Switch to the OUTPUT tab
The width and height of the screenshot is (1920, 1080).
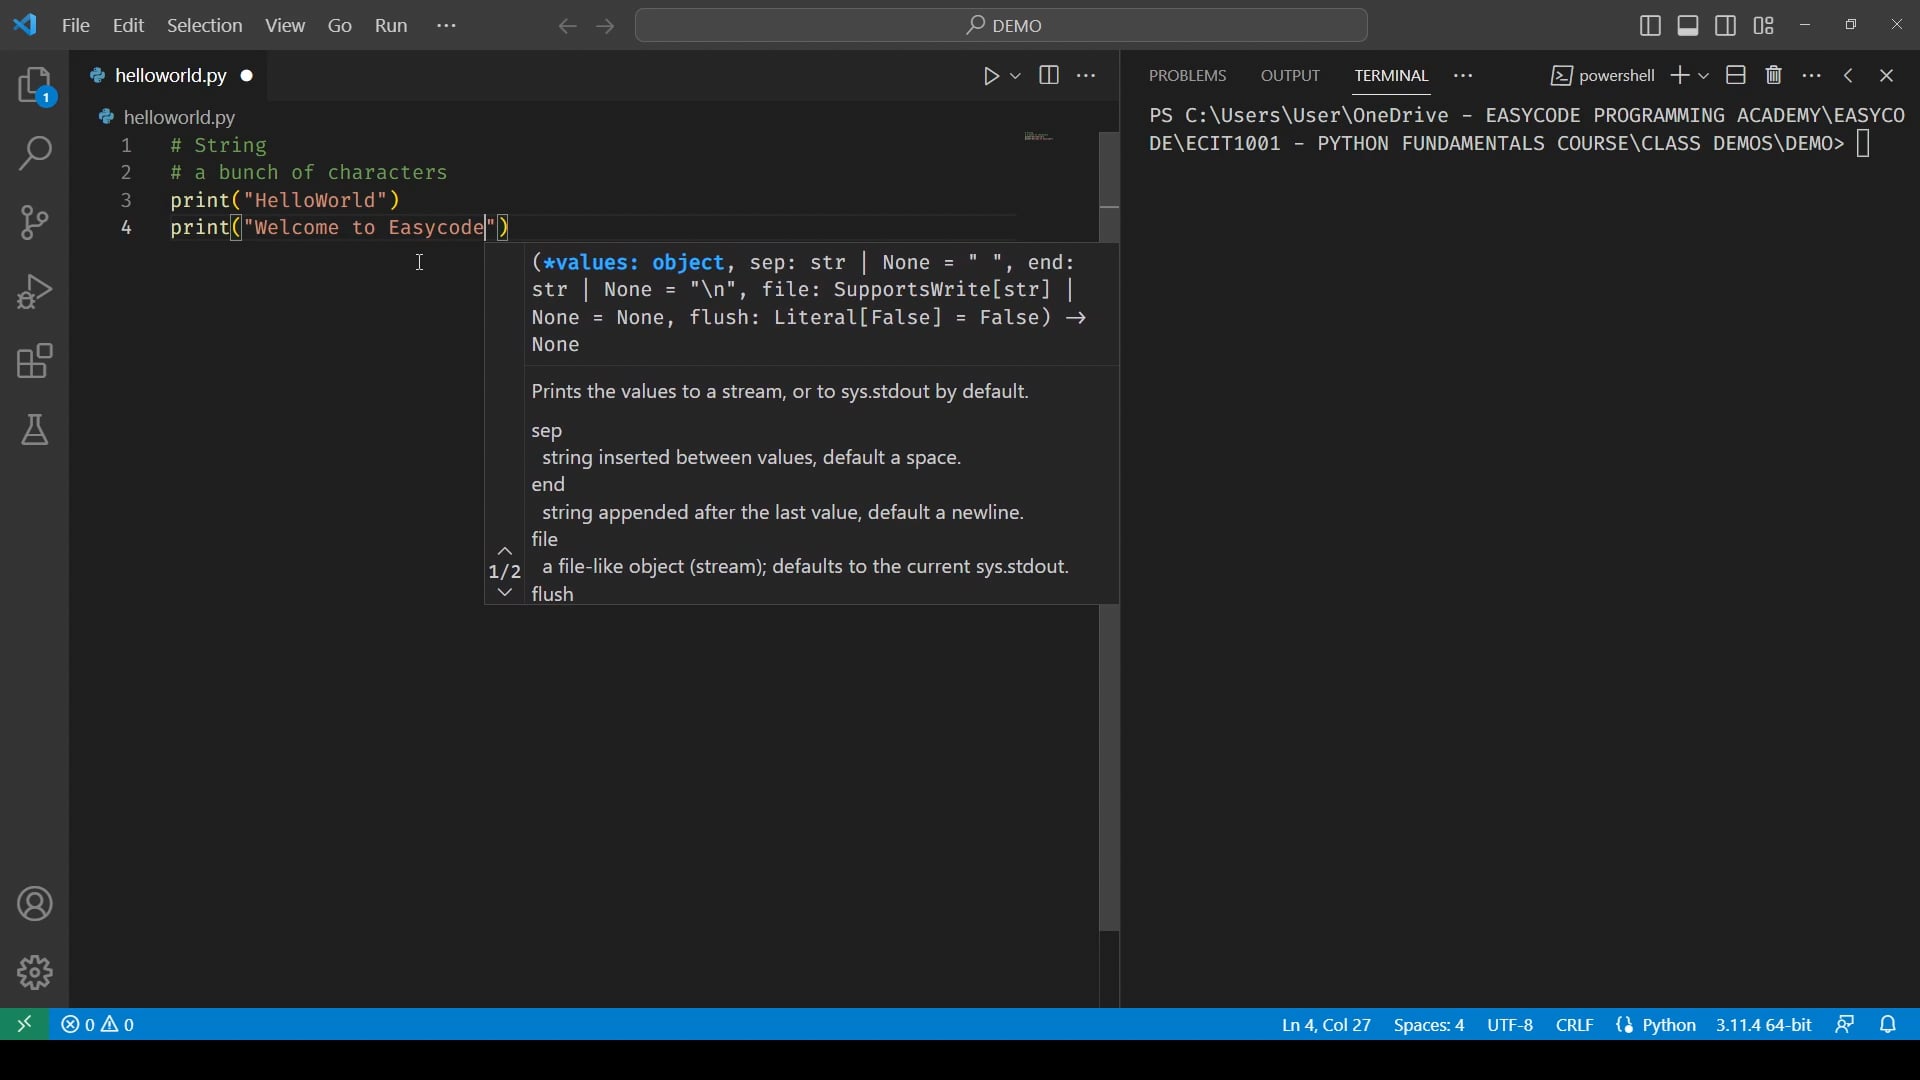point(1290,75)
